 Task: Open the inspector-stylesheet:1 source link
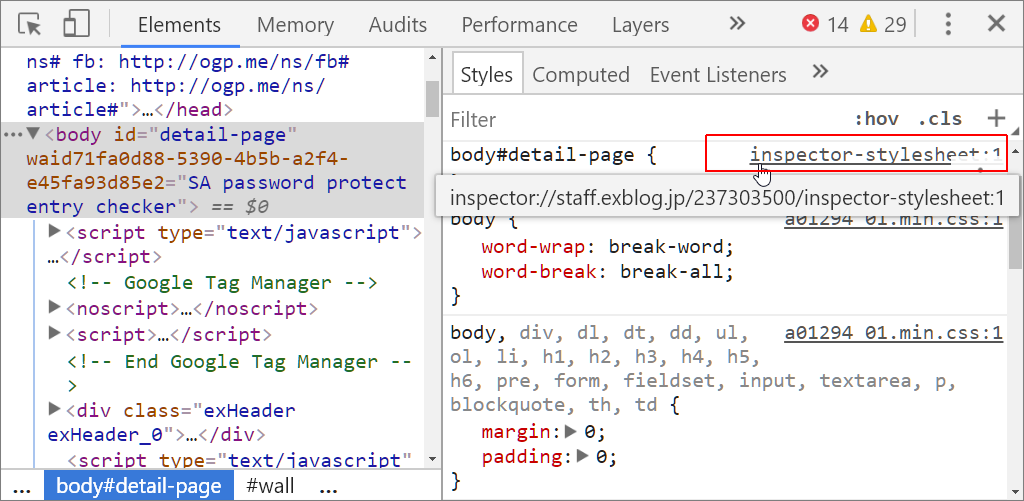point(876,155)
